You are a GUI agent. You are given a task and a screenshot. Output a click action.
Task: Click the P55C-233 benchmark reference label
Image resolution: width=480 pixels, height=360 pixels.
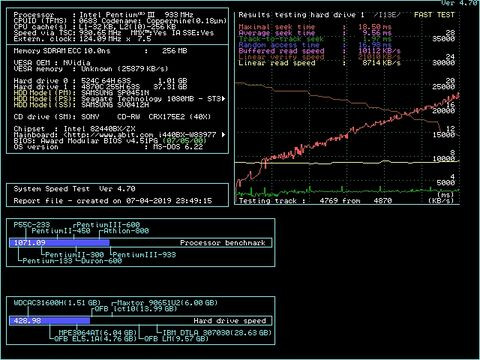pos(32,225)
